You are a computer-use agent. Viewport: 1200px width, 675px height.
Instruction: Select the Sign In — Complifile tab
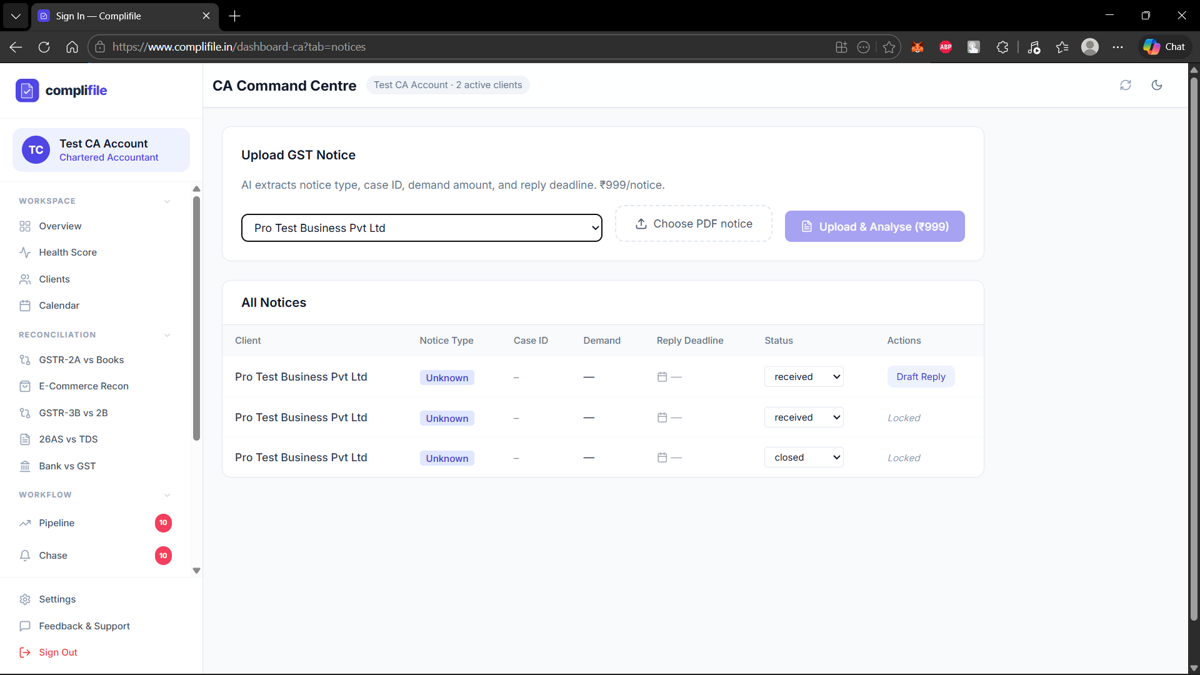[124, 16]
